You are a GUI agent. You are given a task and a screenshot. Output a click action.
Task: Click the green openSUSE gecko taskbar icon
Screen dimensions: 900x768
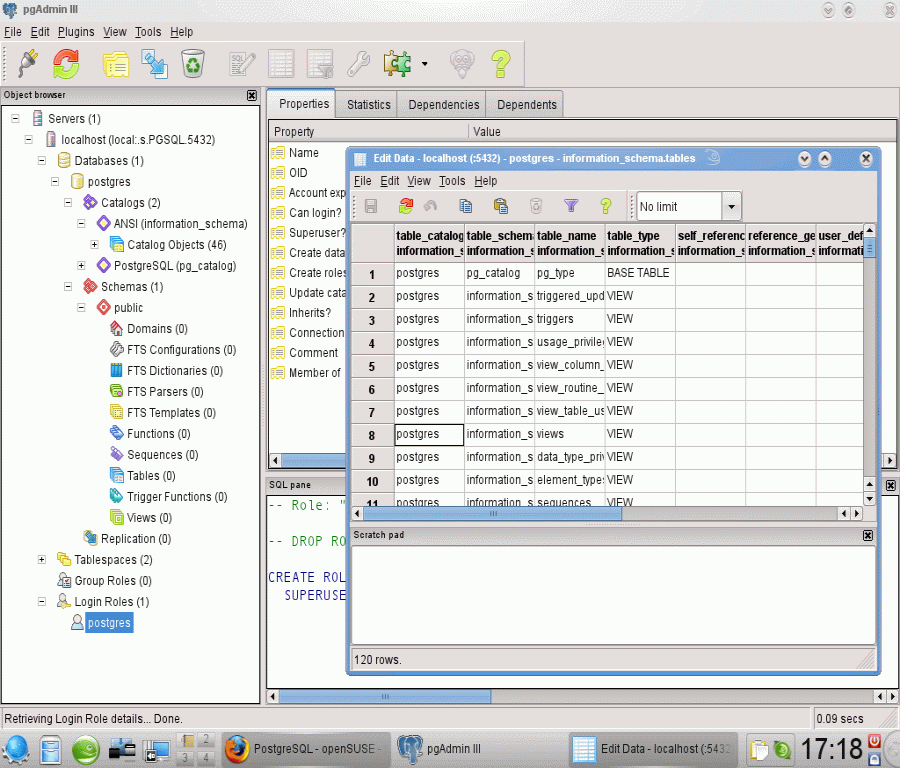[86, 750]
